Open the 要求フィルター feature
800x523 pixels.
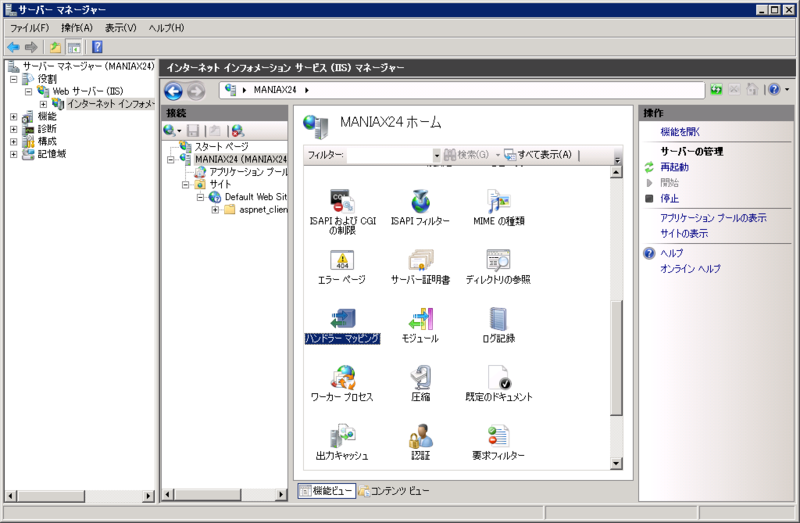498,442
